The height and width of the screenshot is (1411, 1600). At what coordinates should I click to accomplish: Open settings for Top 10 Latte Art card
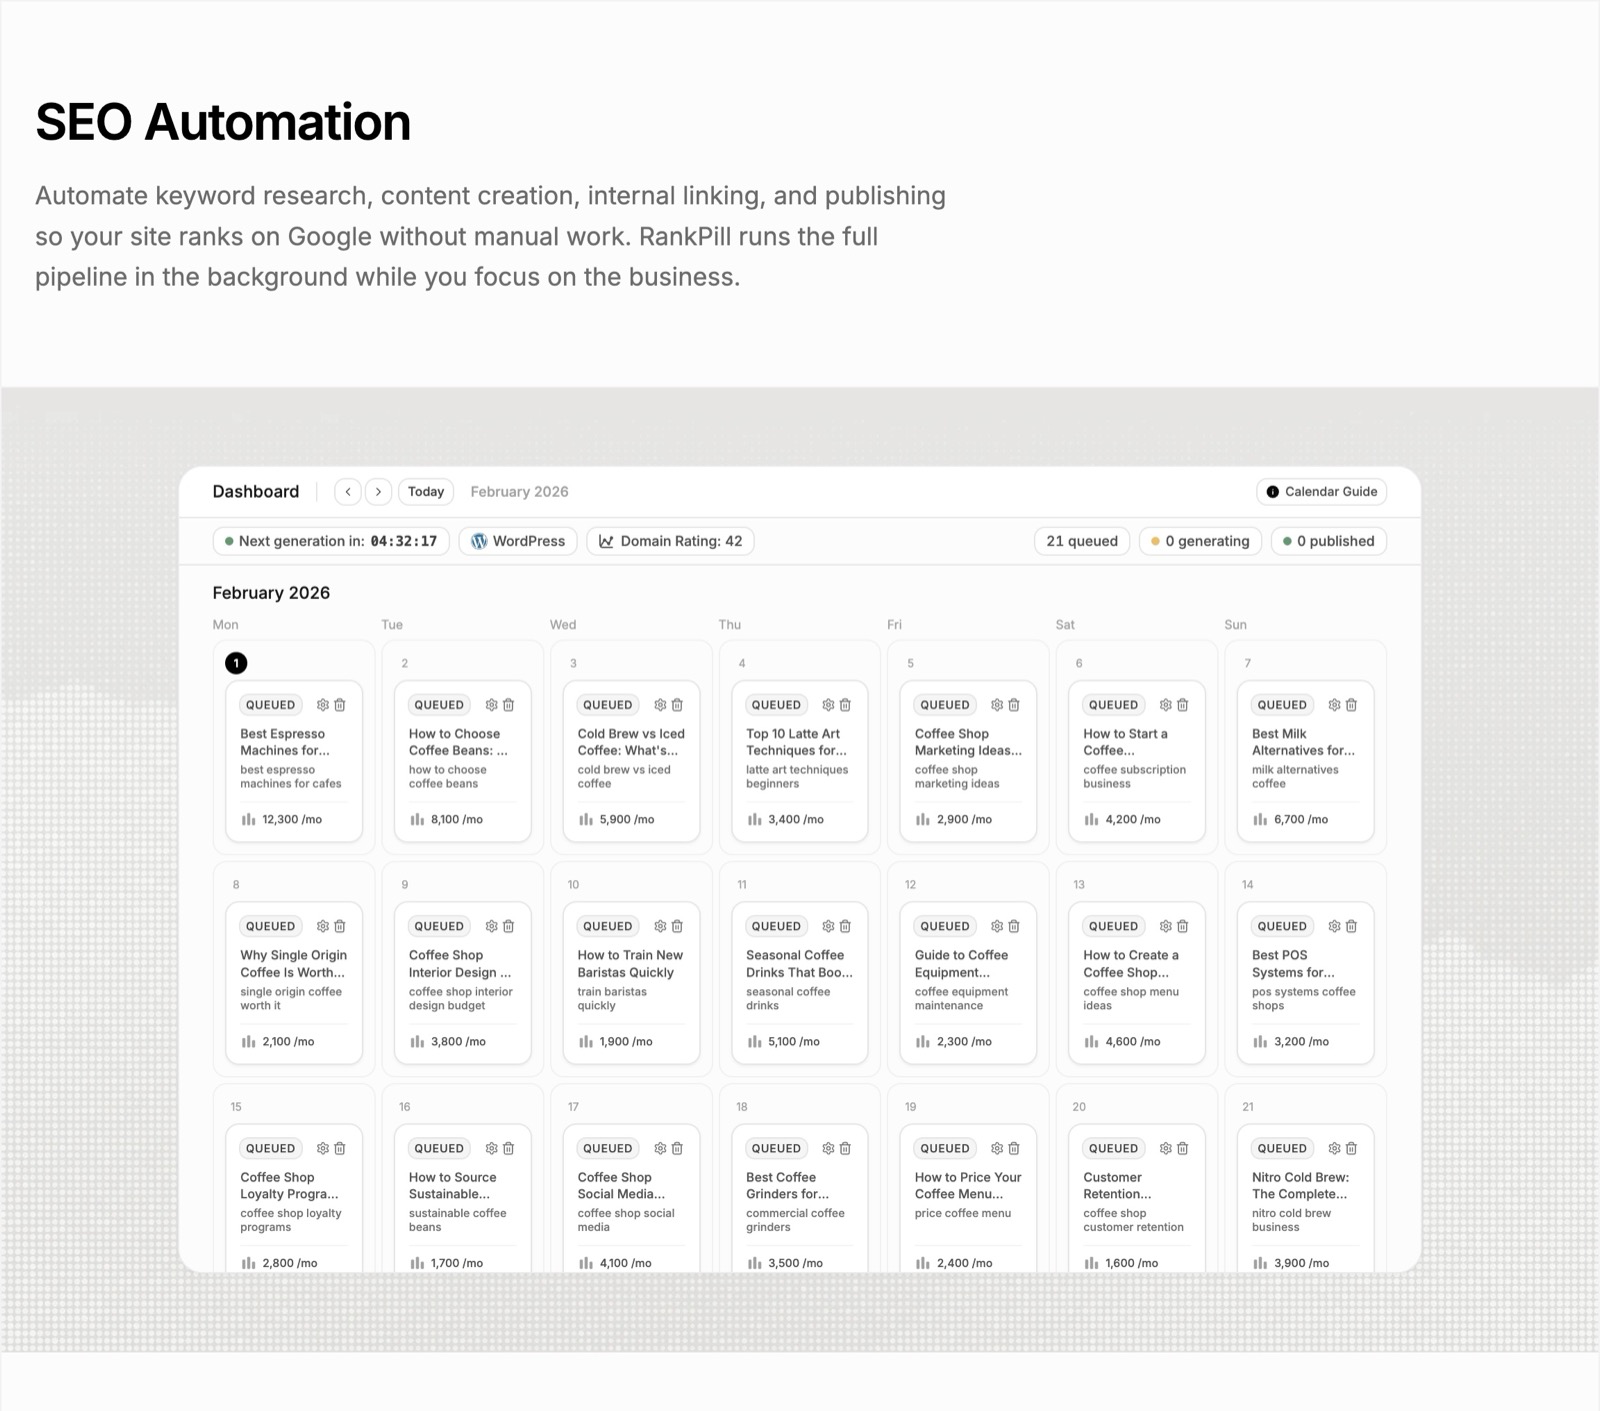[x=828, y=705]
